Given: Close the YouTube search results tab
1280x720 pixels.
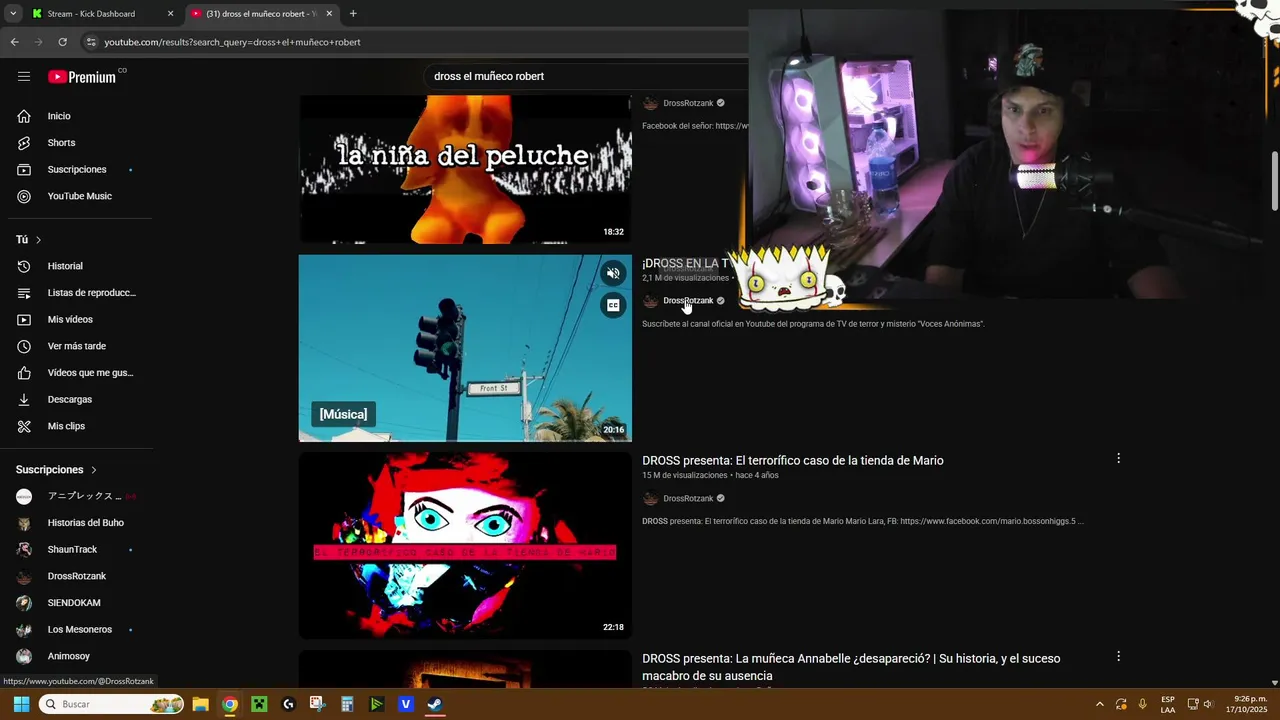Looking at the screenshot, I should 329,14.
